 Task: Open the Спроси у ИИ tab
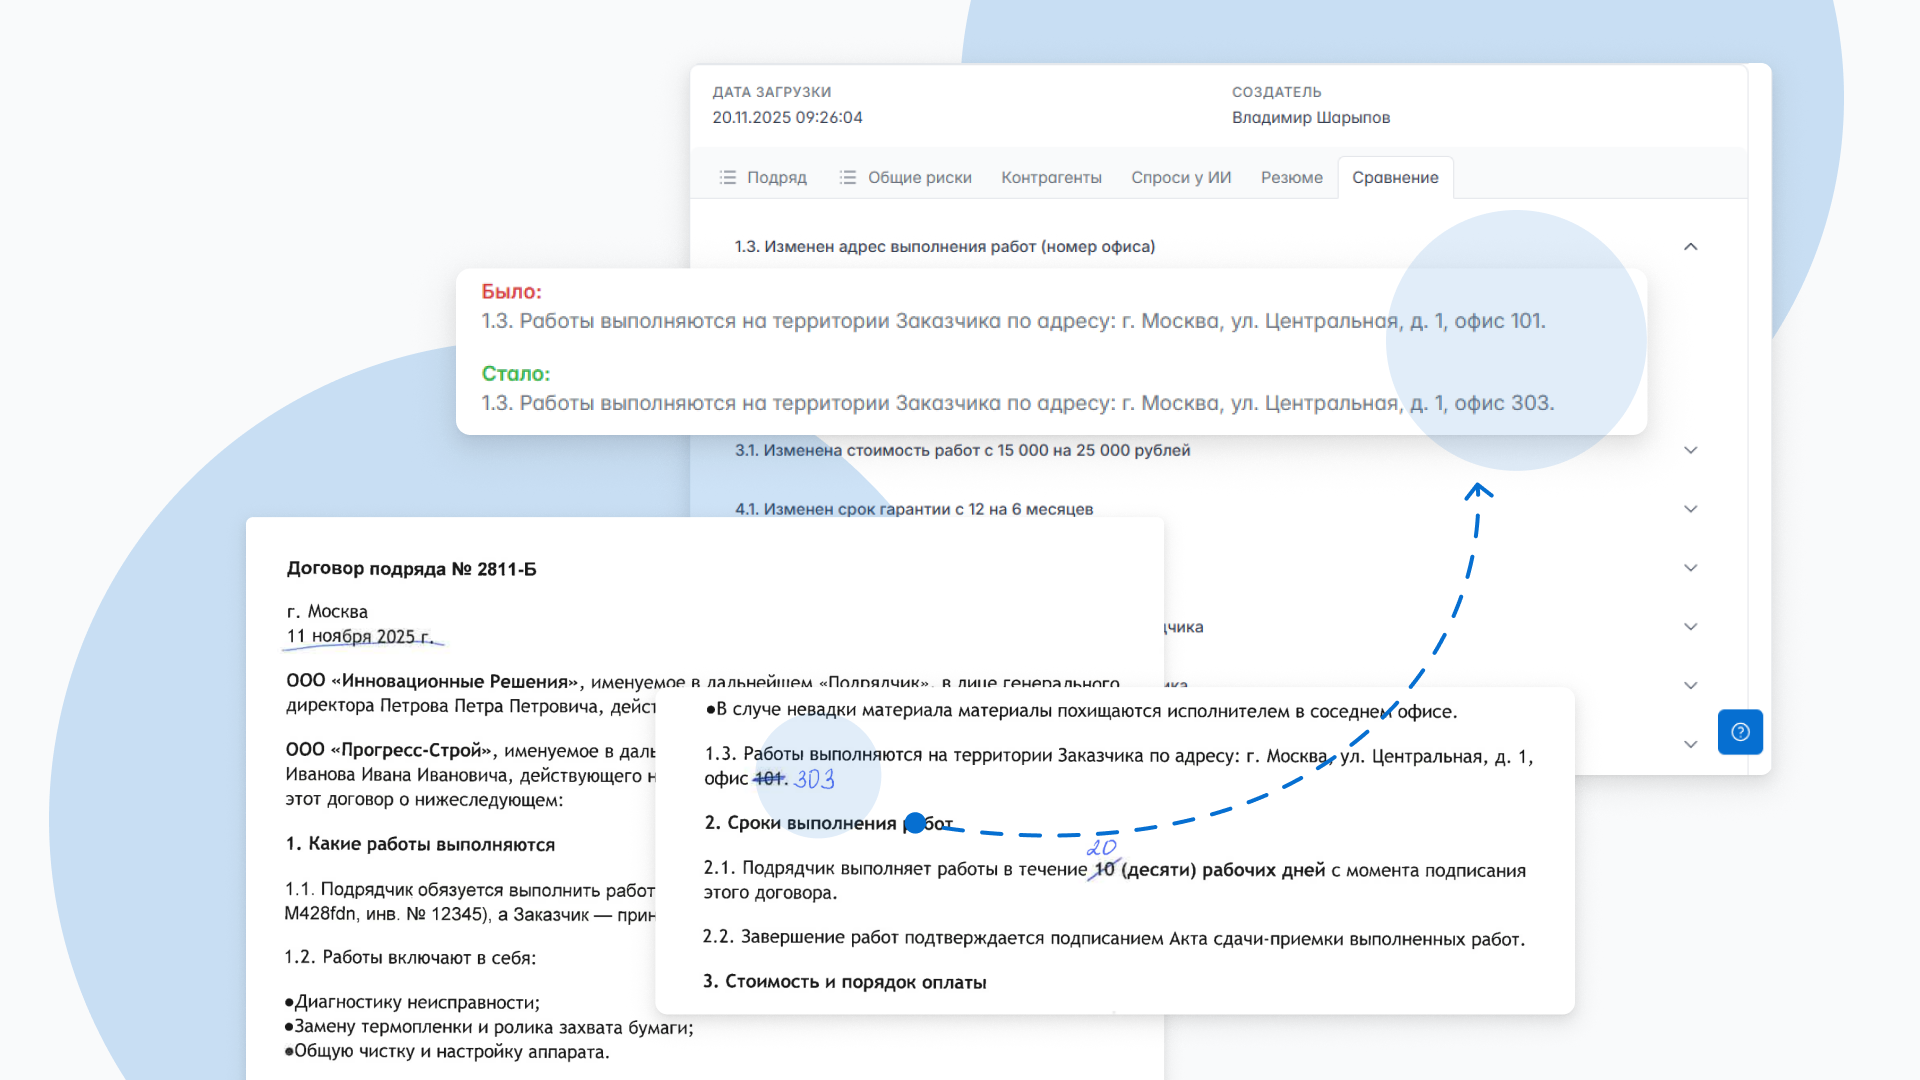tap(1181, 177)
